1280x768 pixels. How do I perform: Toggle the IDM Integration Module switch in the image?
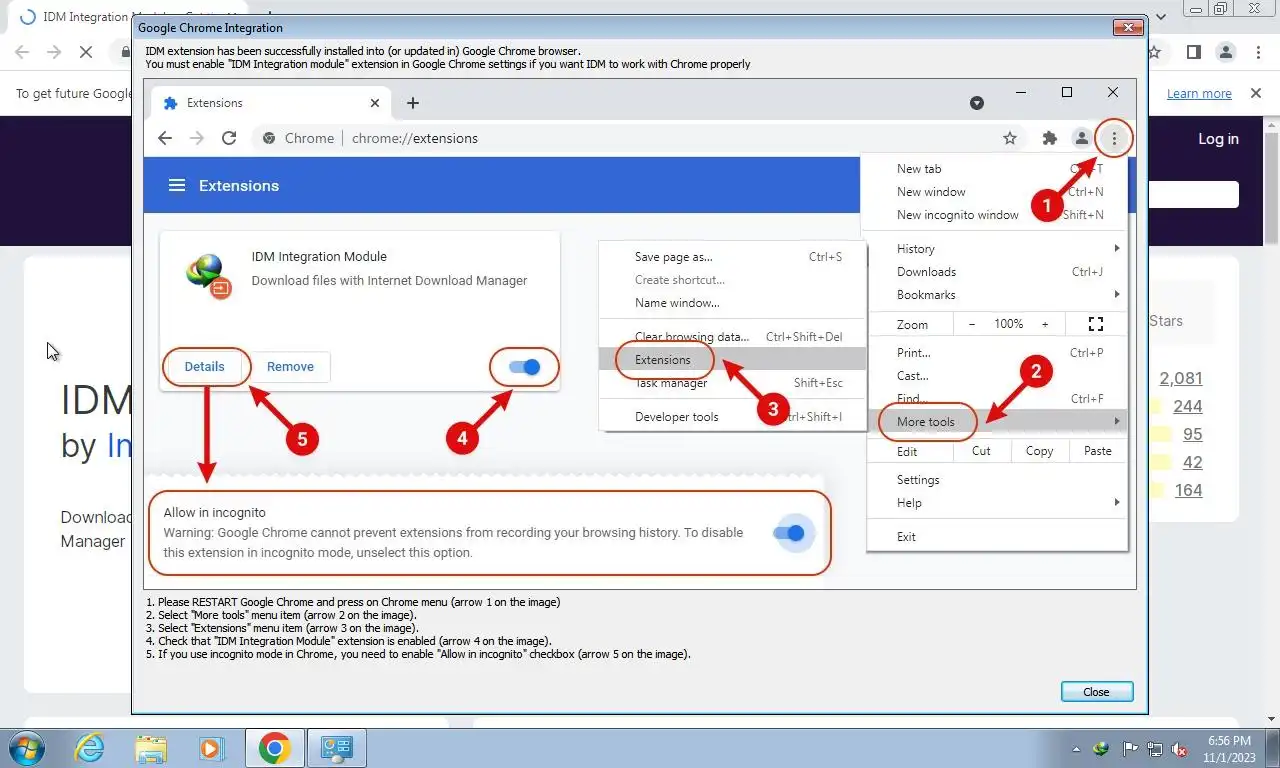[x=524, y=367]
